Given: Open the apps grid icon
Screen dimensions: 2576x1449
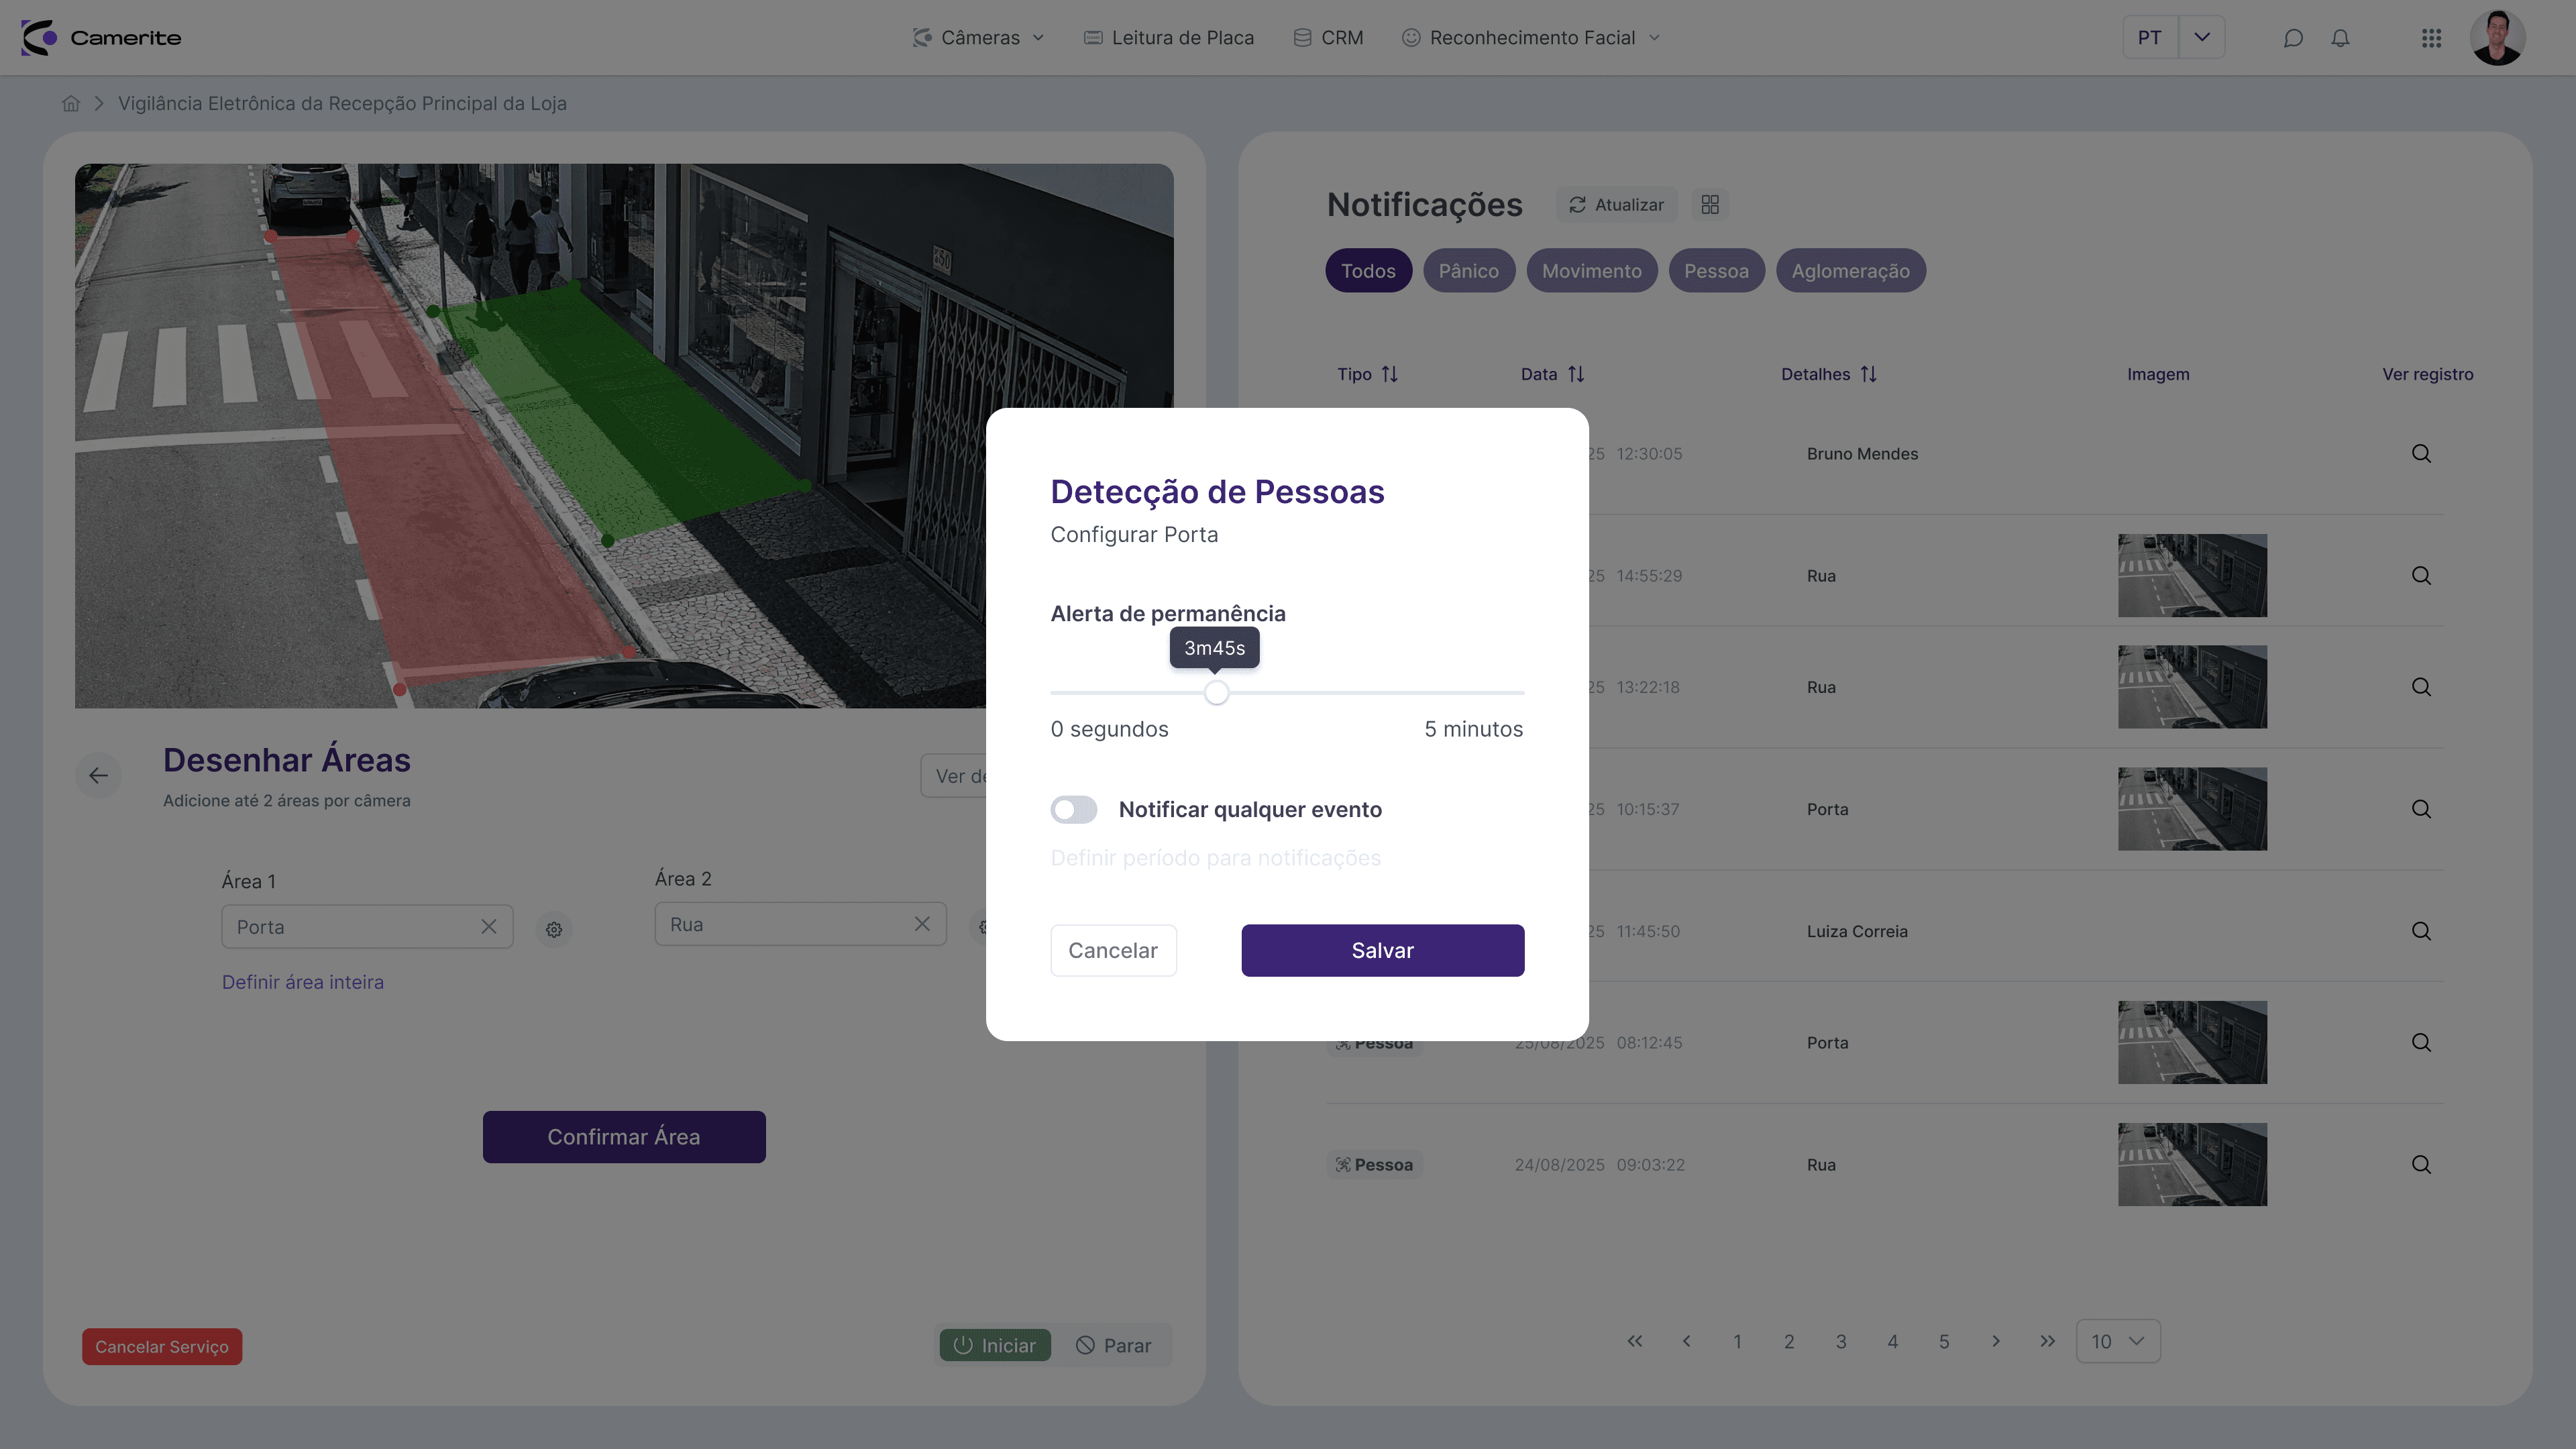Looking at the screenshot, I should [x=2431, y=38].
